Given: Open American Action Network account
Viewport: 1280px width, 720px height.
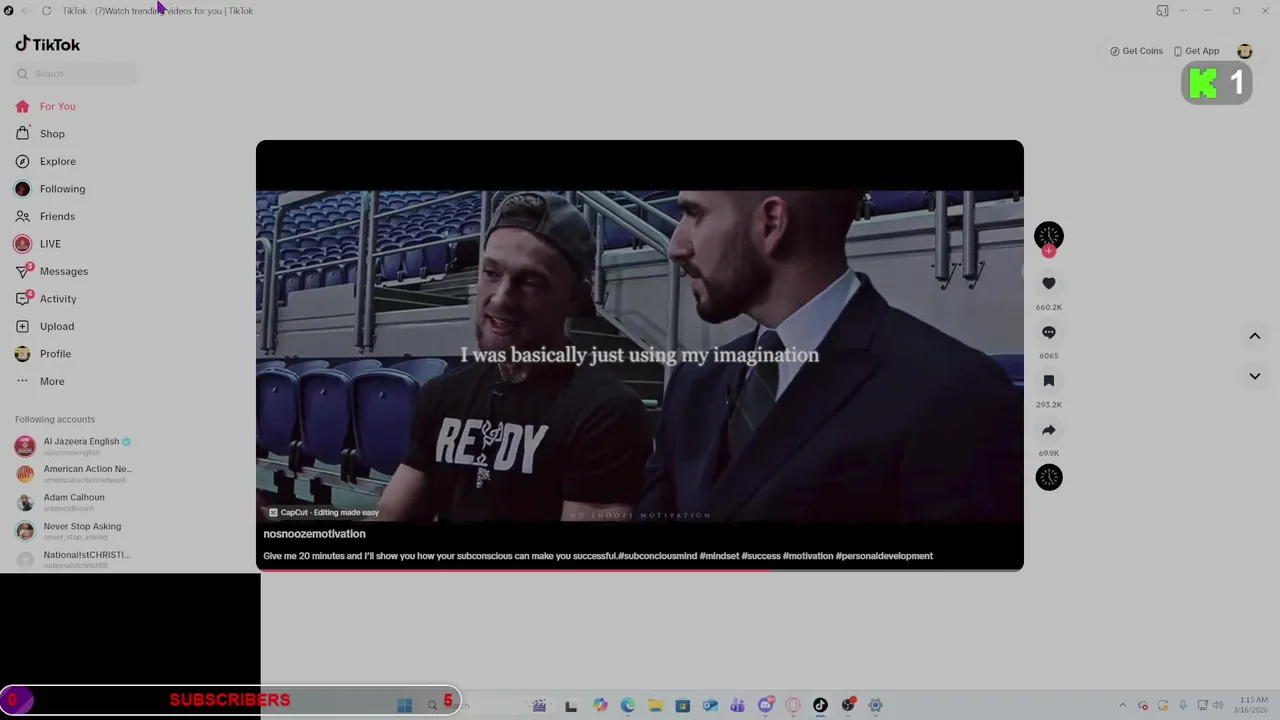Looking at the screenshot, I should 75,474.
